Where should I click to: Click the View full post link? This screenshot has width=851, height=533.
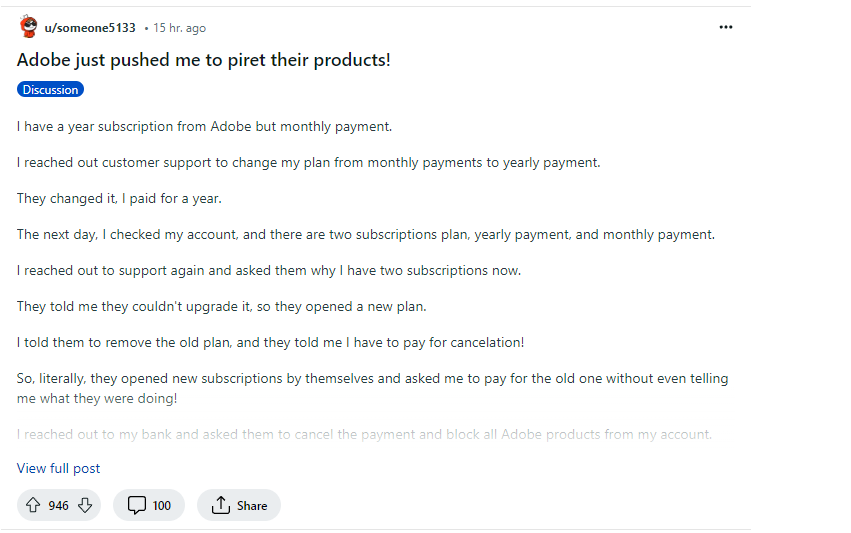(58, 468)
